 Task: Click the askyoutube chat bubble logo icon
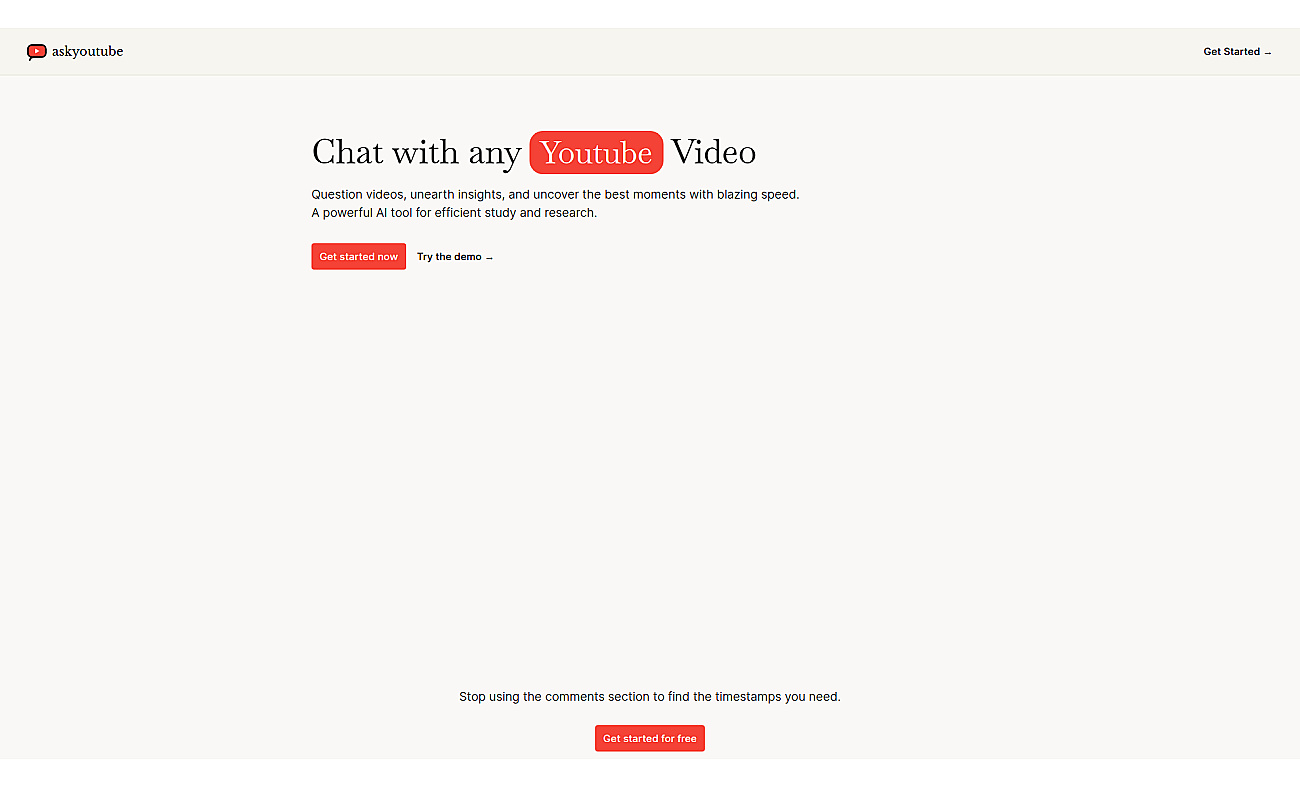(x=37, y=52)
